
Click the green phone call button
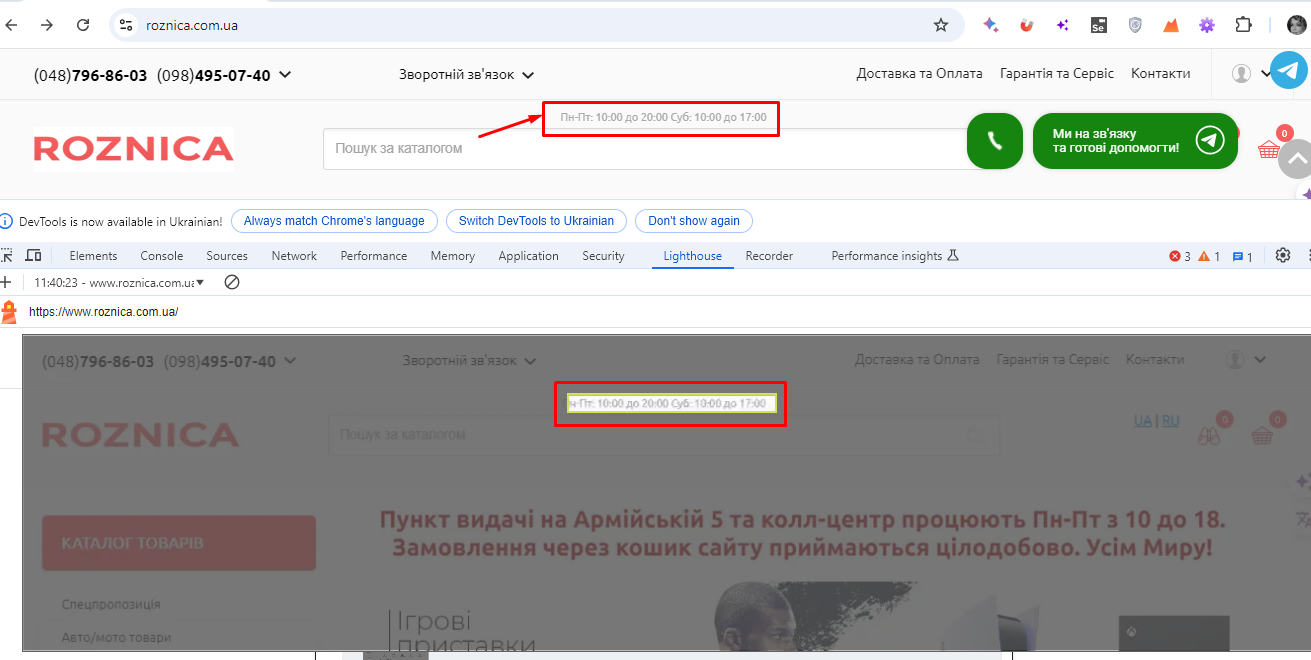coord(994,141)
